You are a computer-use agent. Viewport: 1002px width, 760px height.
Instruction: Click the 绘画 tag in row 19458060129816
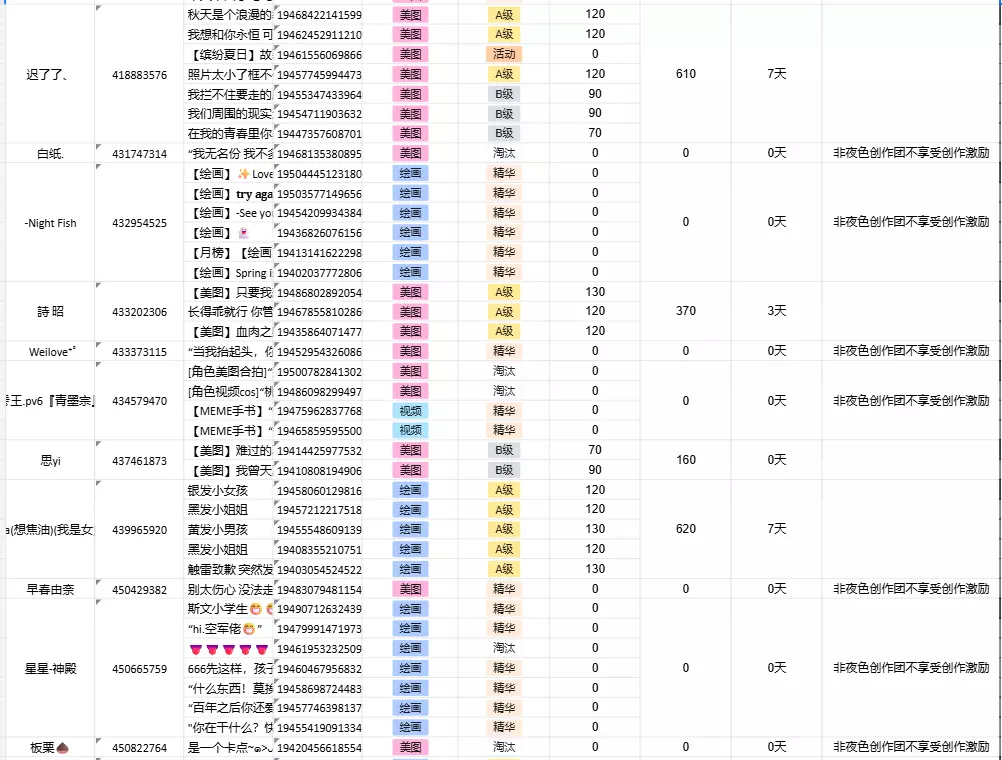(x=410, y=490)
